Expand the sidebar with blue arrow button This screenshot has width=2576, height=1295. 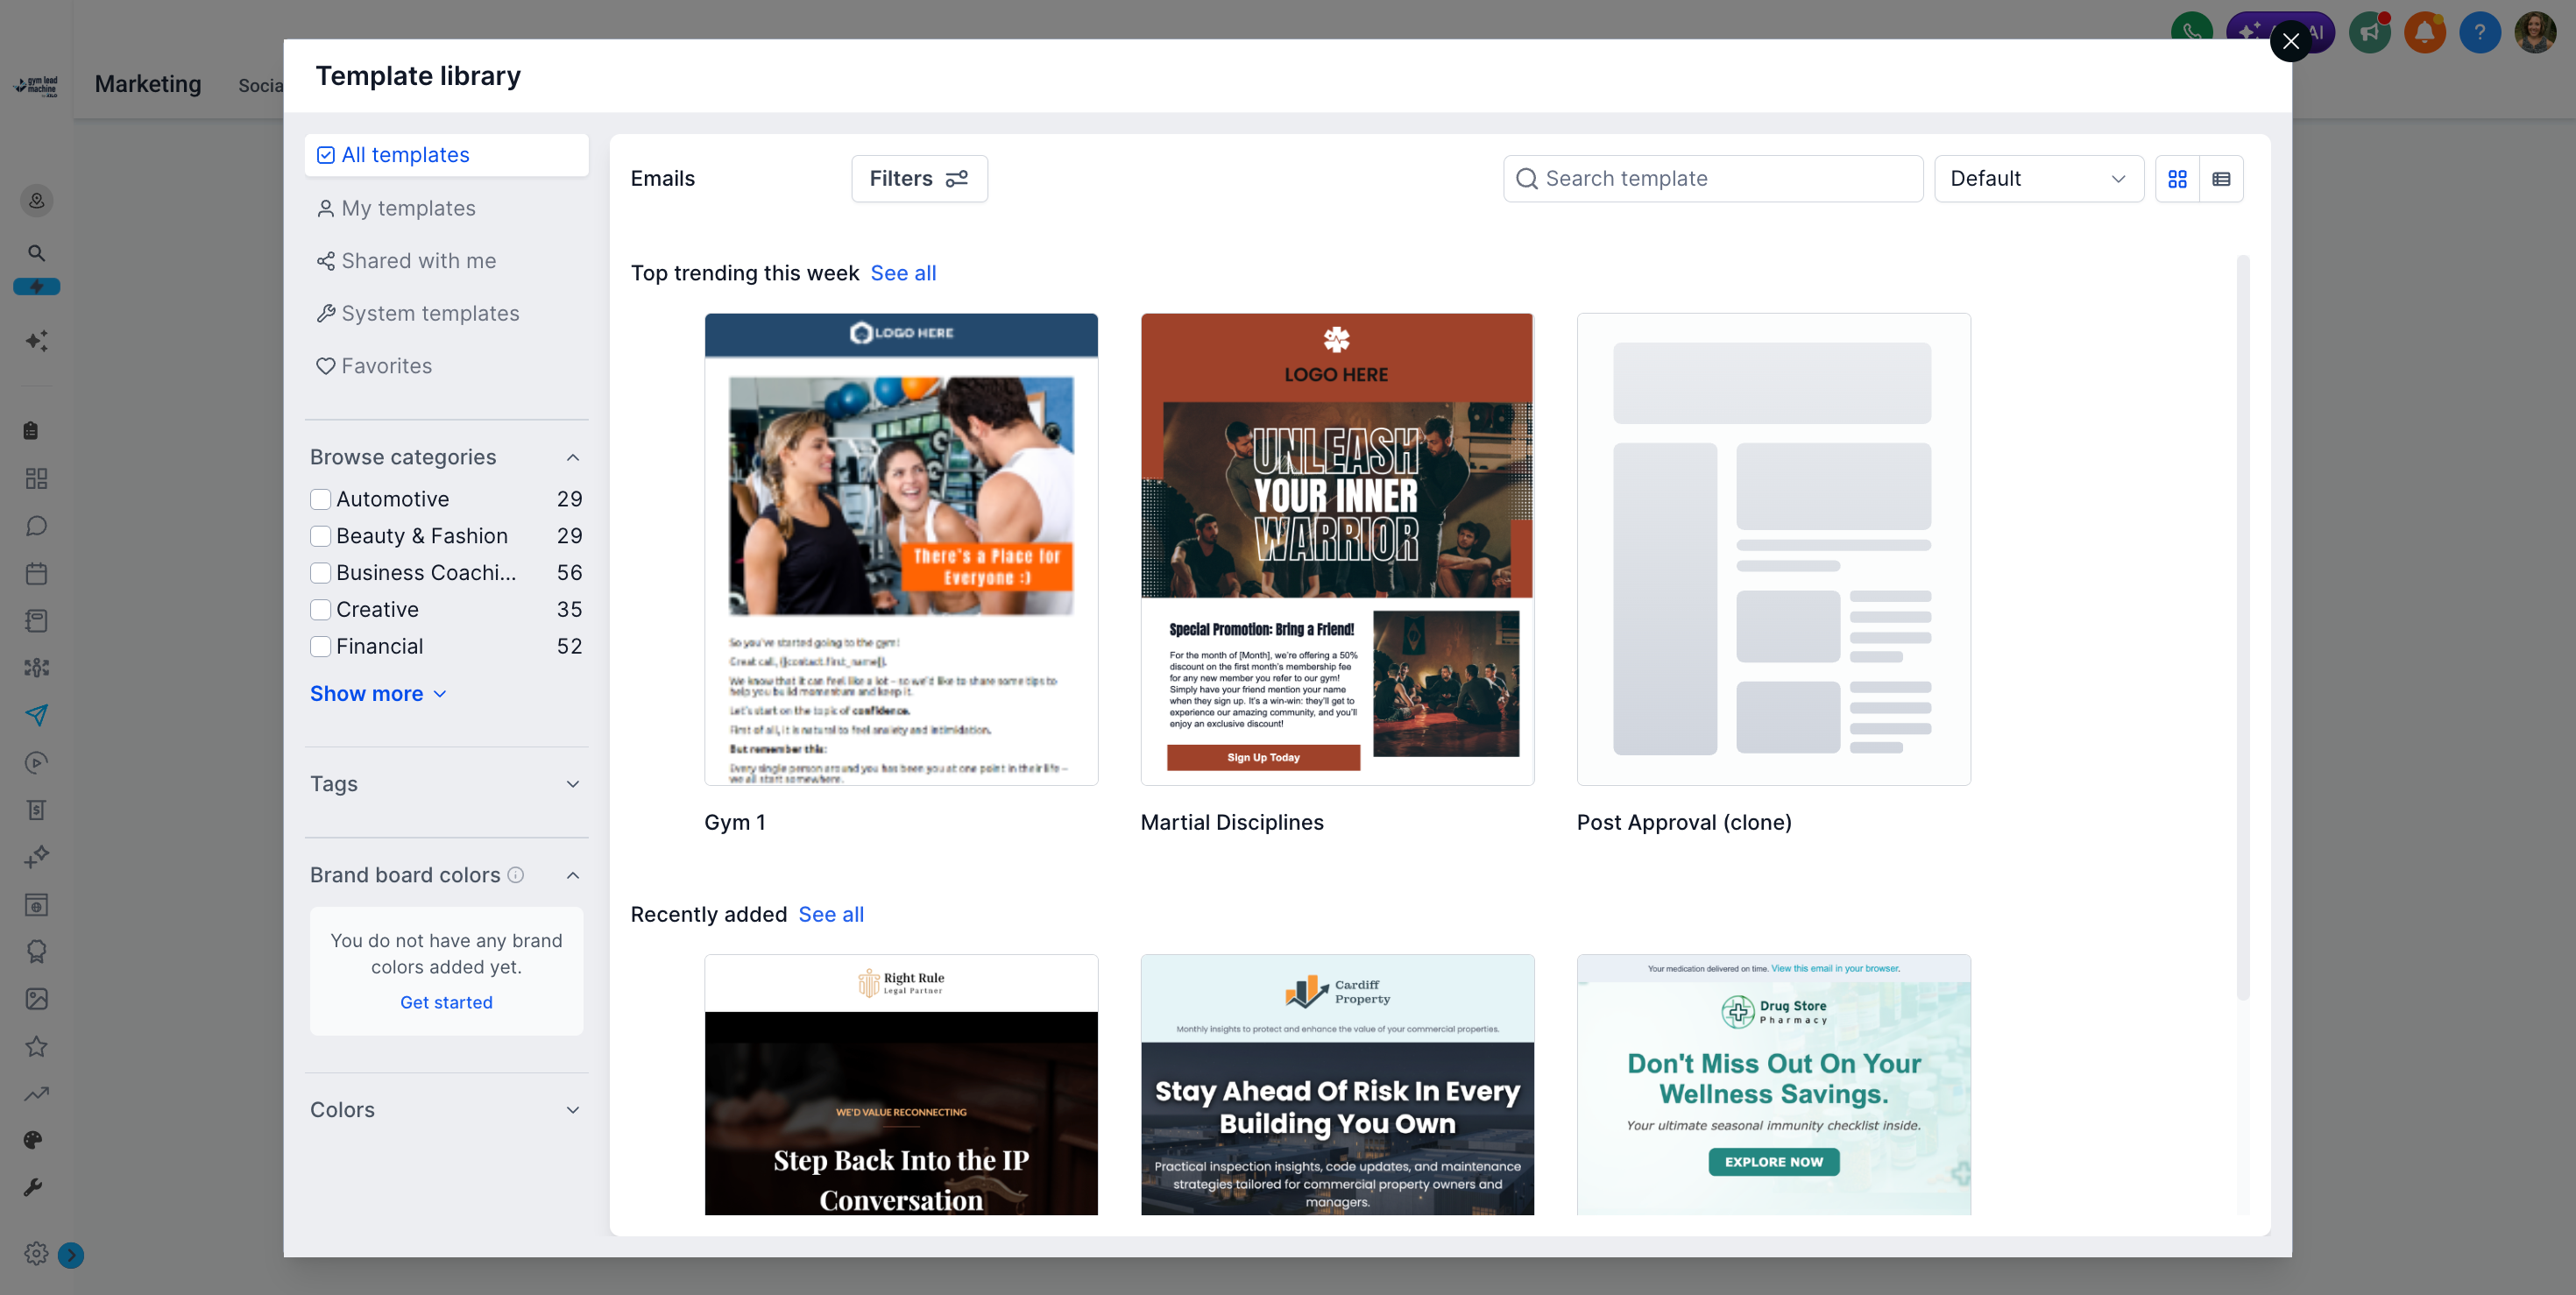click(x=71, y=1255)
